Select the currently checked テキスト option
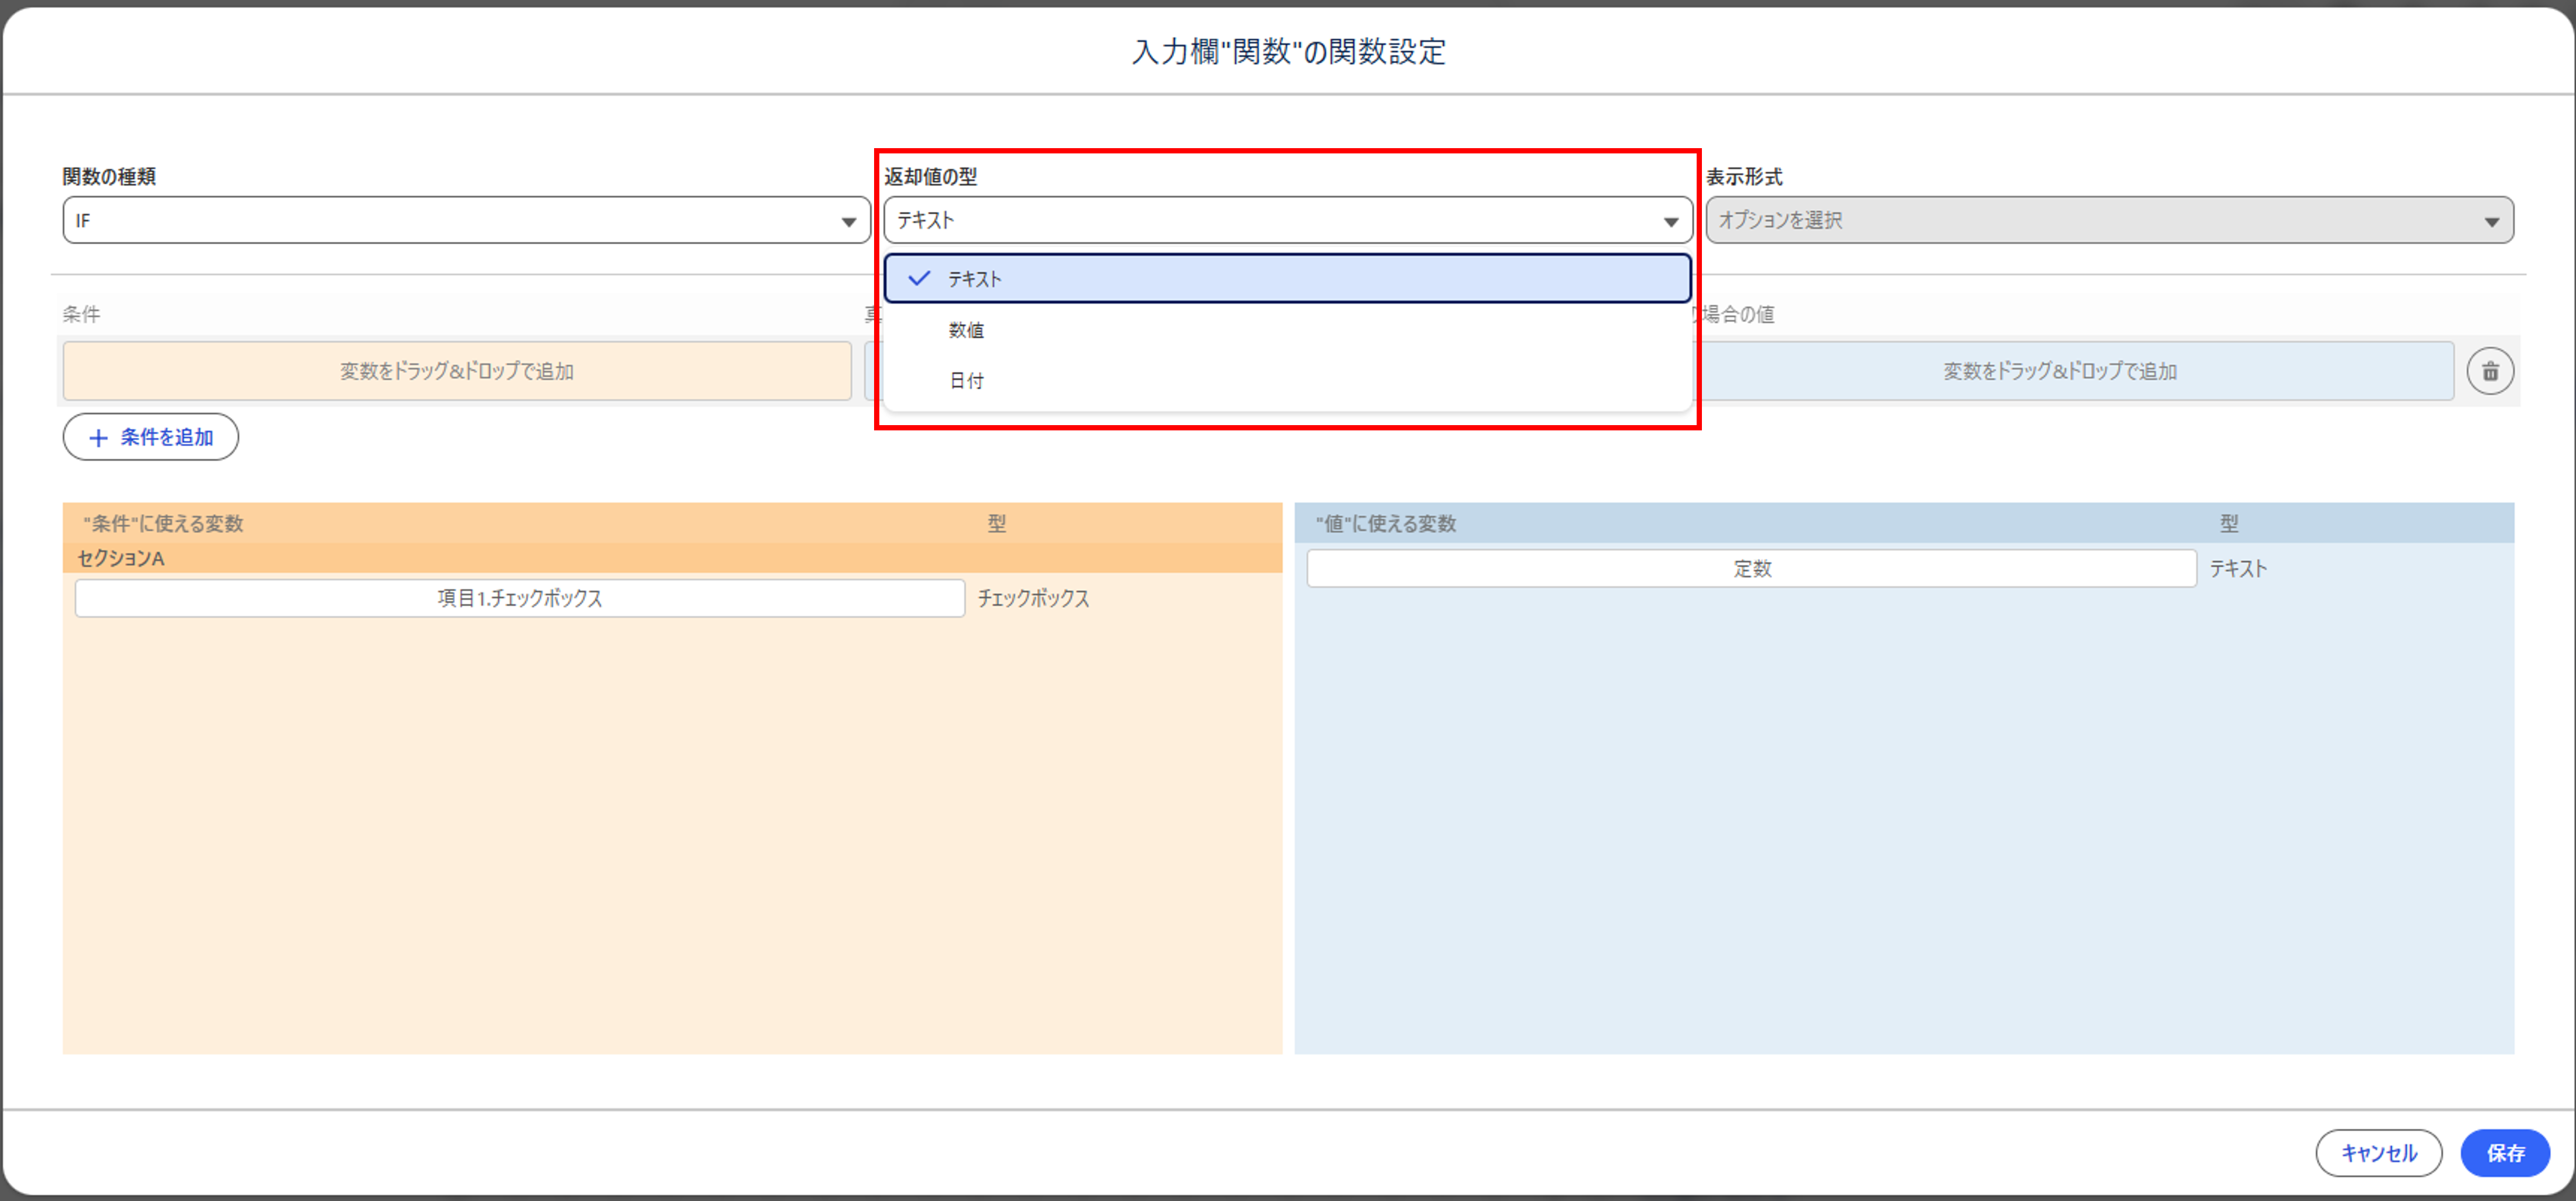The height and width of the screenshot is (1201, 2576). click(1285, 279)
